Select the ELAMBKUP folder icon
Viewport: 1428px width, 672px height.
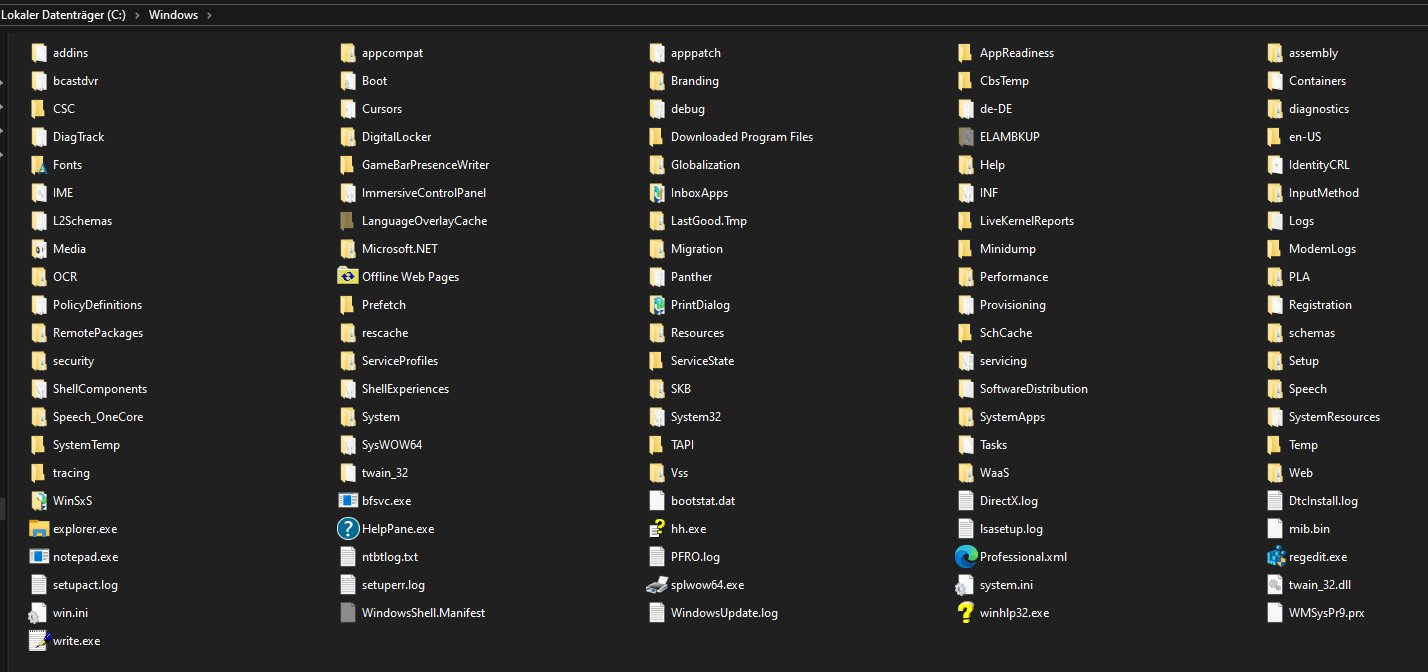(965, 137)
